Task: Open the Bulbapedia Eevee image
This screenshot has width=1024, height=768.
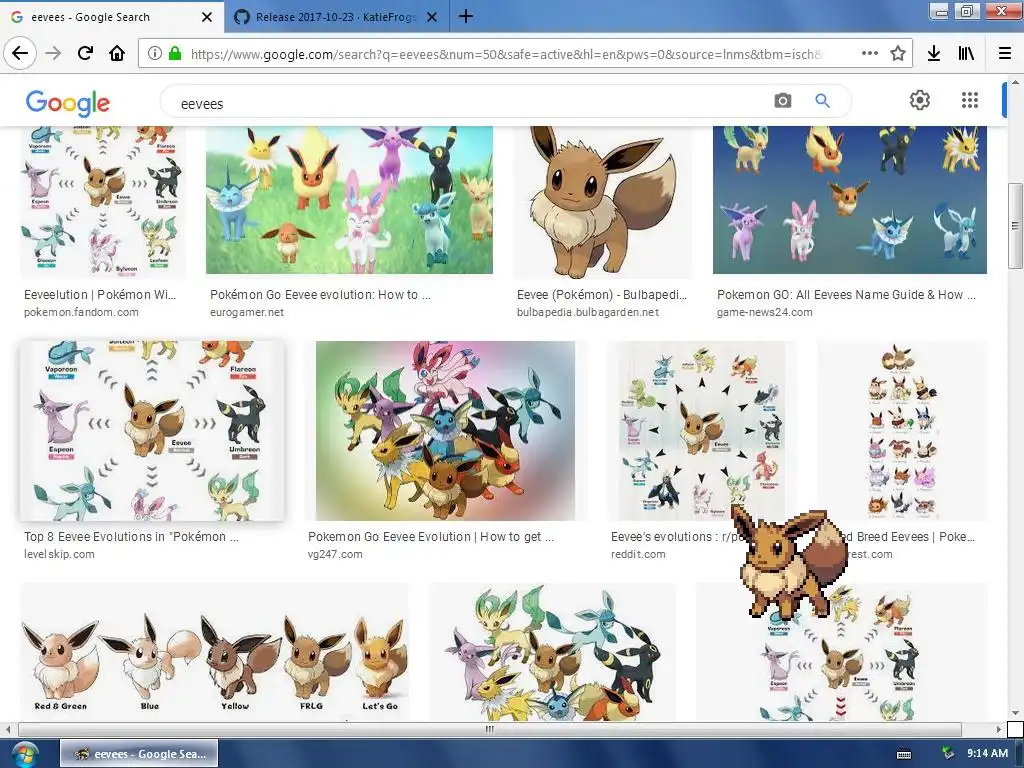Action: pos(603,202)
